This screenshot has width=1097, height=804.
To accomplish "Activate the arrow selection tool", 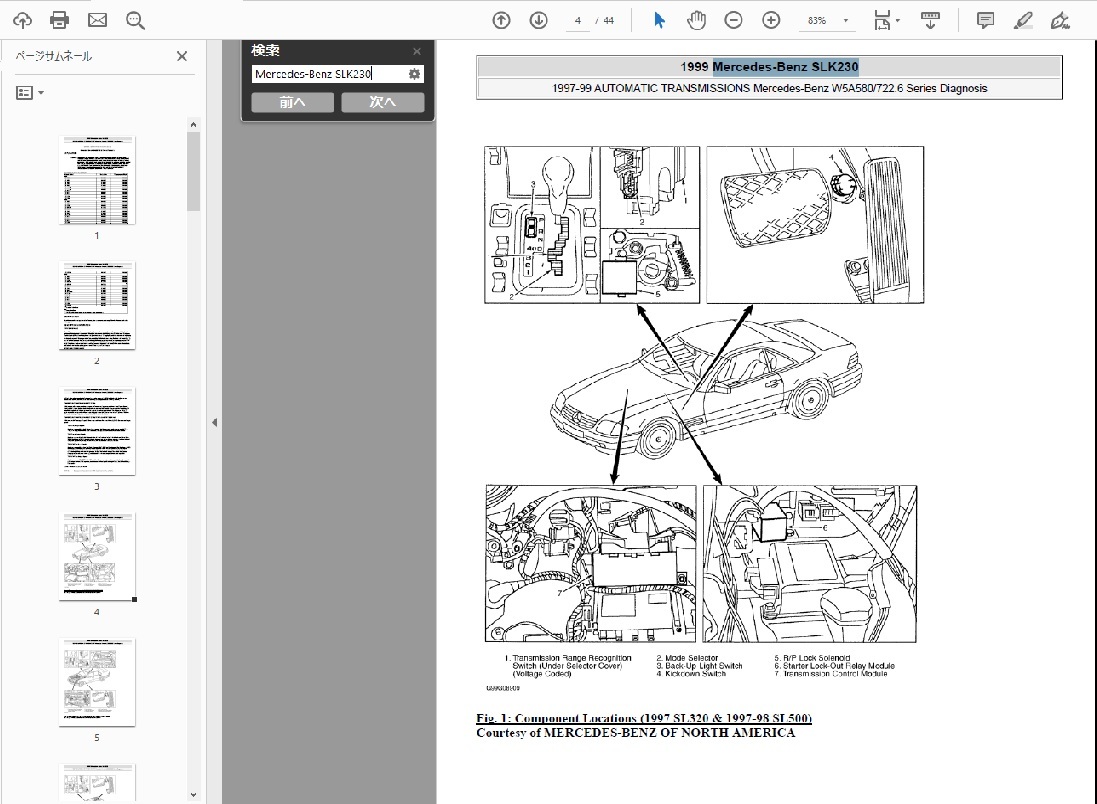I will click(659, 20).
